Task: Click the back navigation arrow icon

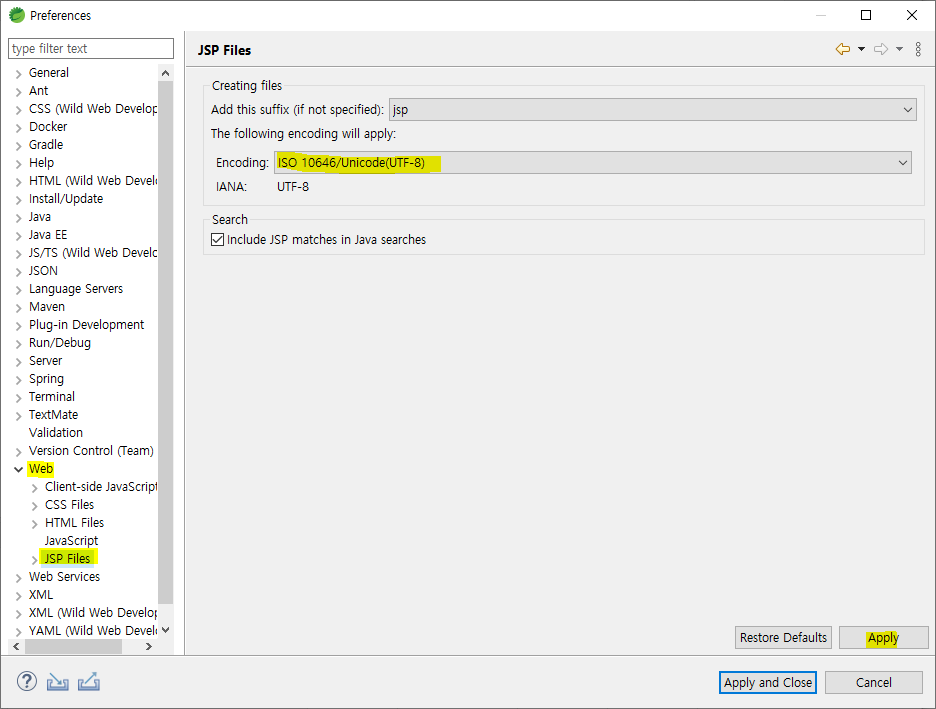Action: tap(843, 49)
